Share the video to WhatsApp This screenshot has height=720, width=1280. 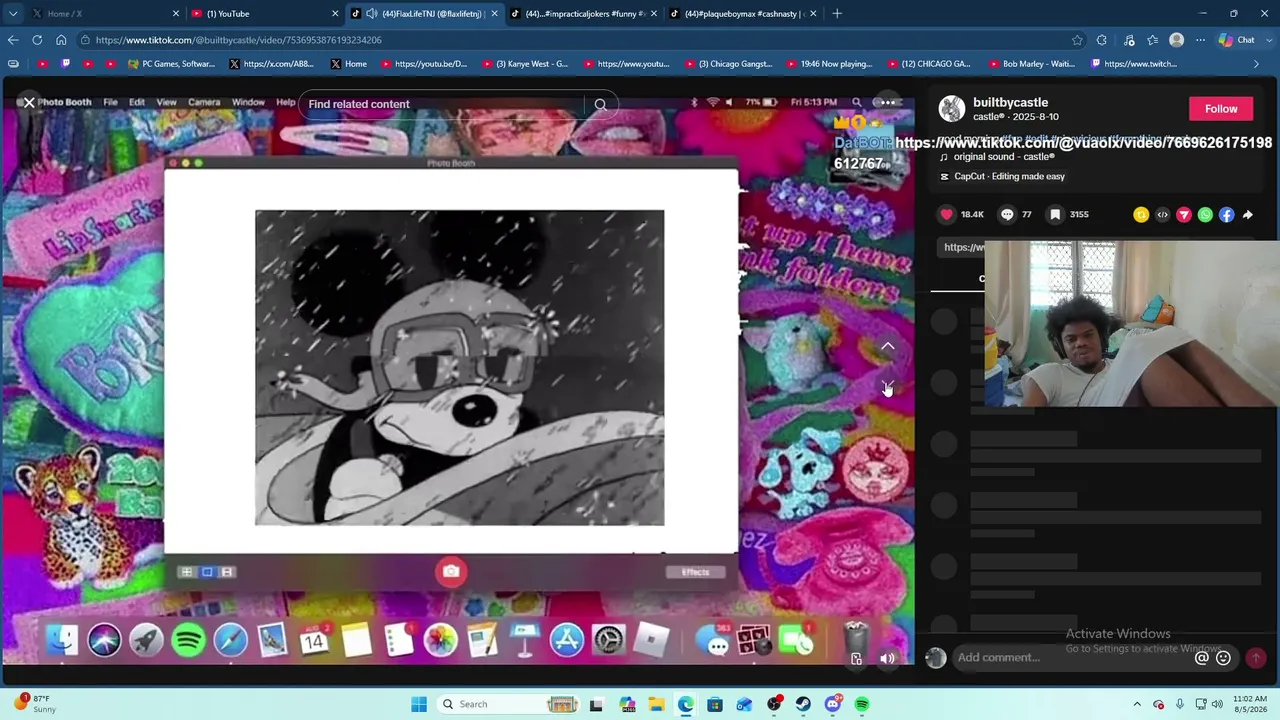coord(1205,214)
